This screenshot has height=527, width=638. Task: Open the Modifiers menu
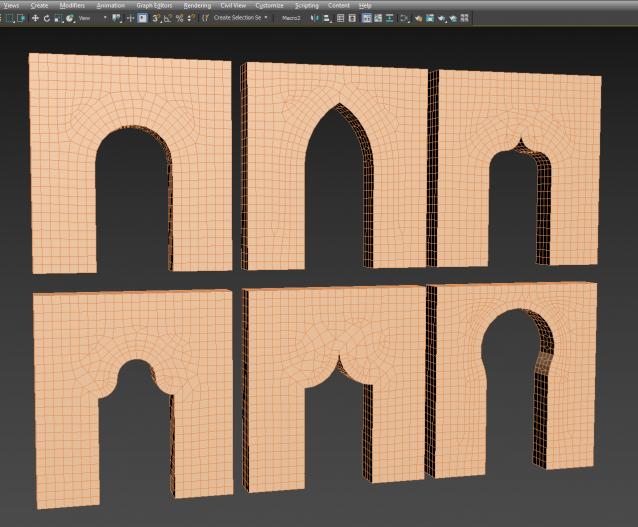pyautogui.click(x=72, y=5)
